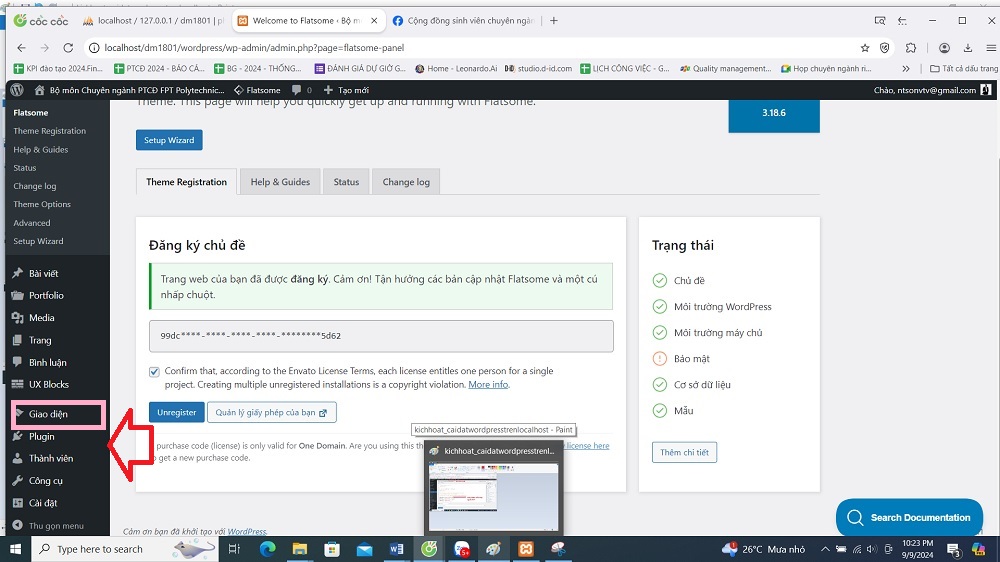Open XAMPP from the taskbar
This screenshot has height=562, width=1000.
point(526,549)
